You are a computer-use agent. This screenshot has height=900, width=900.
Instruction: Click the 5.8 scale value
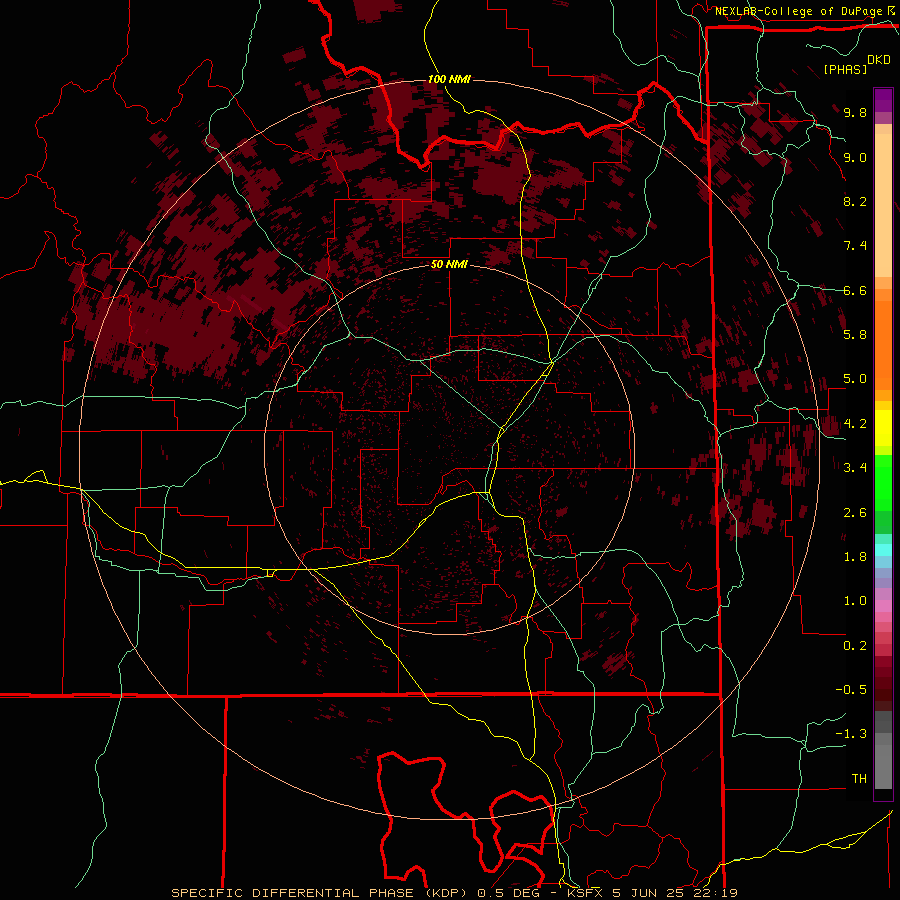click(x=855, y=335)
